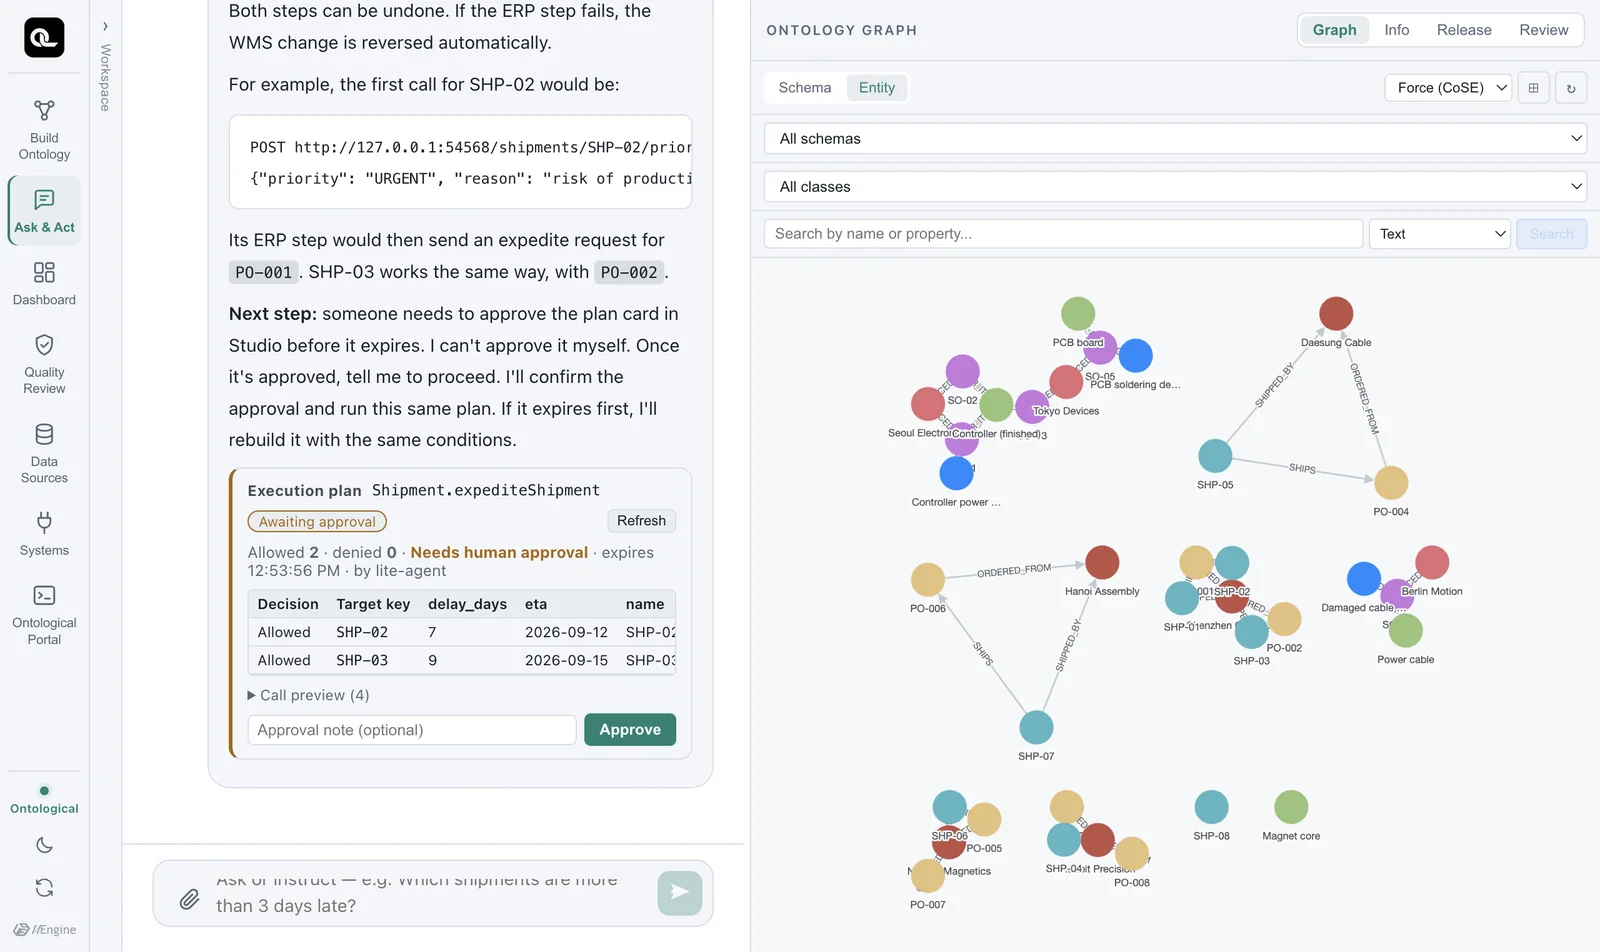Switch graph view to Entity
This screenshot has width=1600, height=952.
[877, 88]
